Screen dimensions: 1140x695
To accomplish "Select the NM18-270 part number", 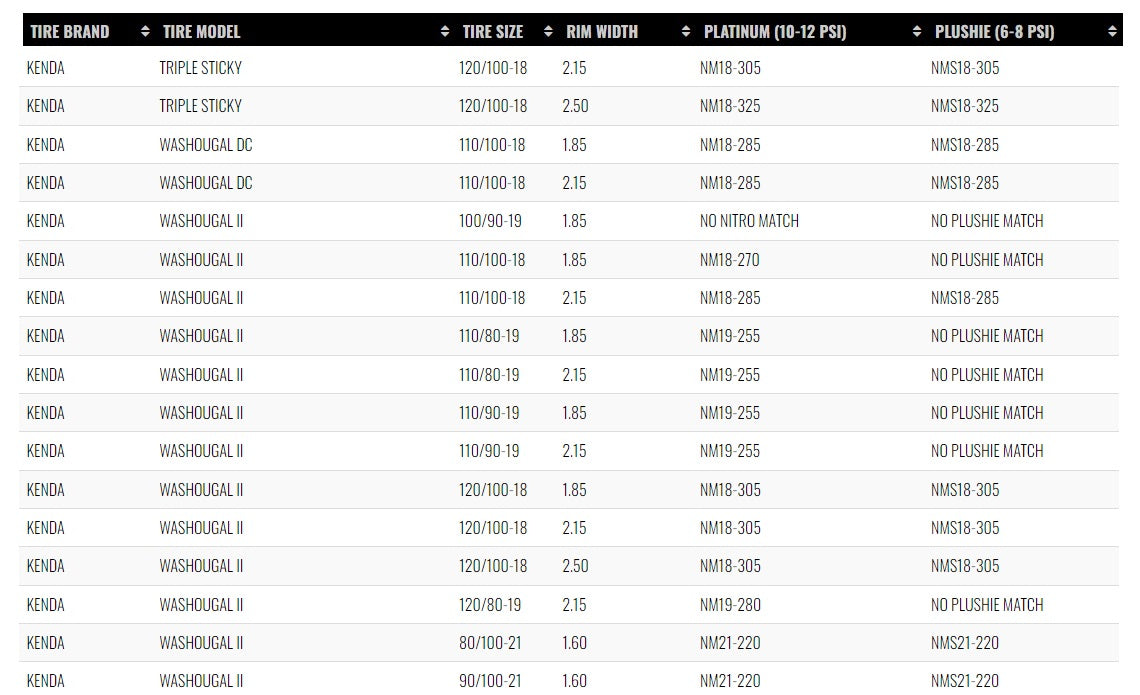I will point(729,260).
